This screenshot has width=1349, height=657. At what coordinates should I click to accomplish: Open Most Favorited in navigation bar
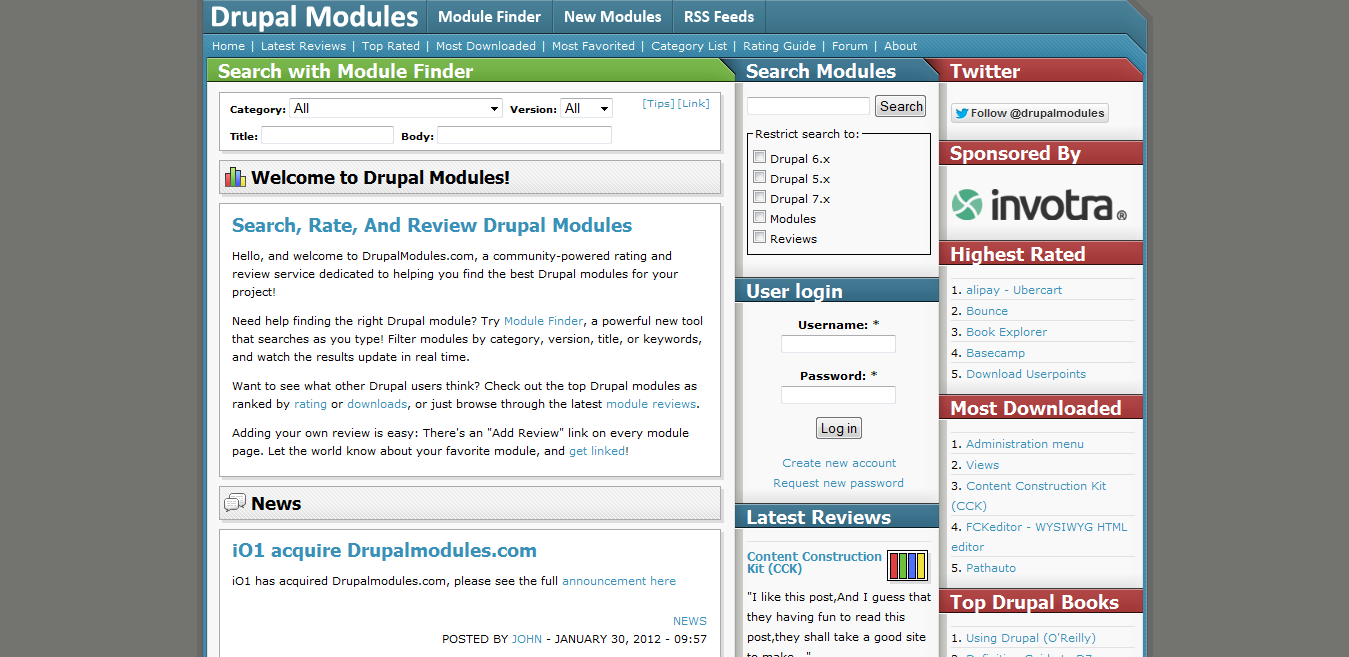[x=593, y=46]
